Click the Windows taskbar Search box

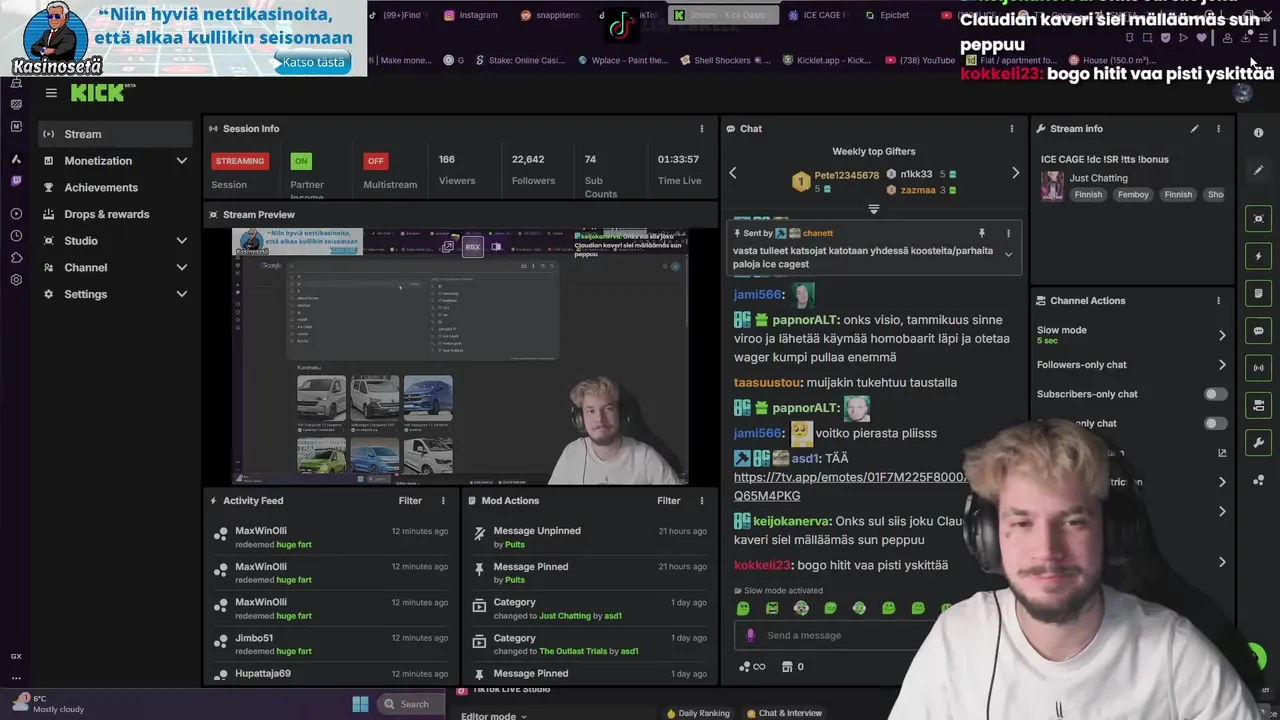(410, 704)
